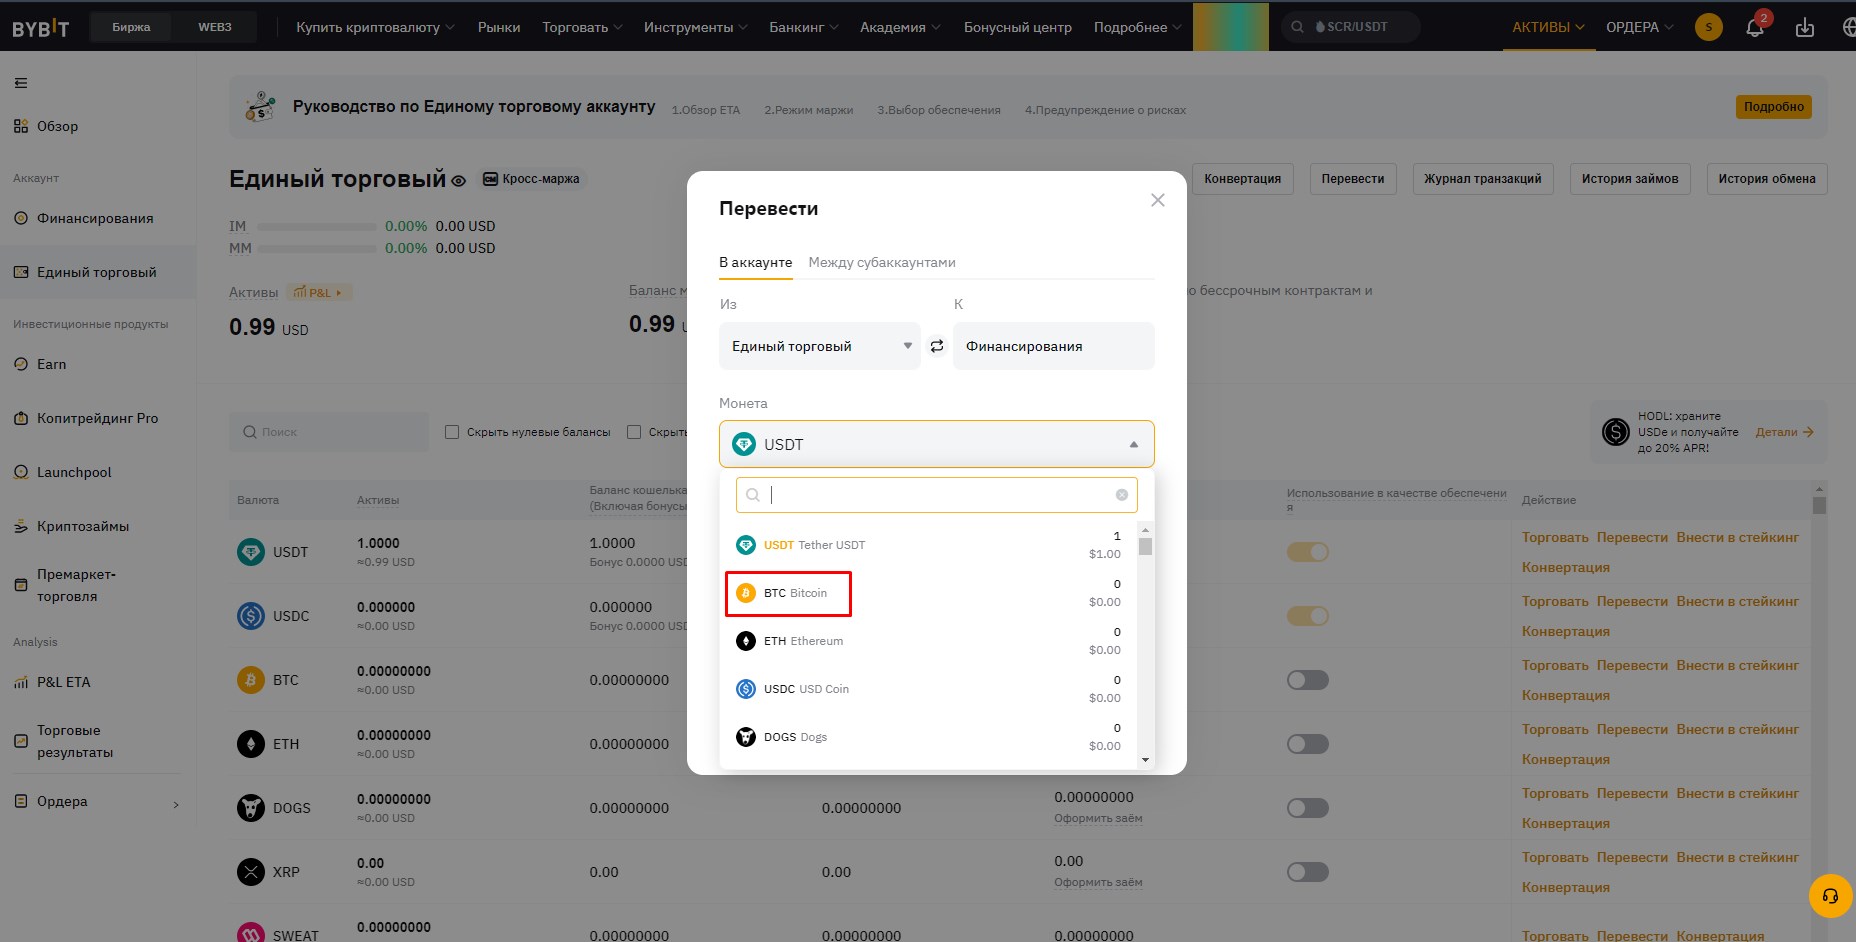Open P&L ETA in the sidebar
This screenshot has height=942, width=1856.
63,682
